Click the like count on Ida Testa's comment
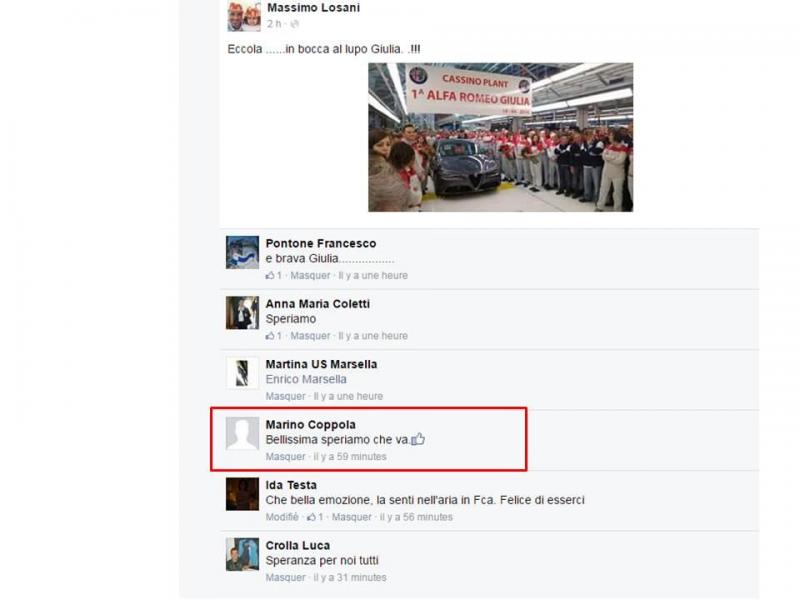This screenshot has width=800, height=600. (315, 517)
